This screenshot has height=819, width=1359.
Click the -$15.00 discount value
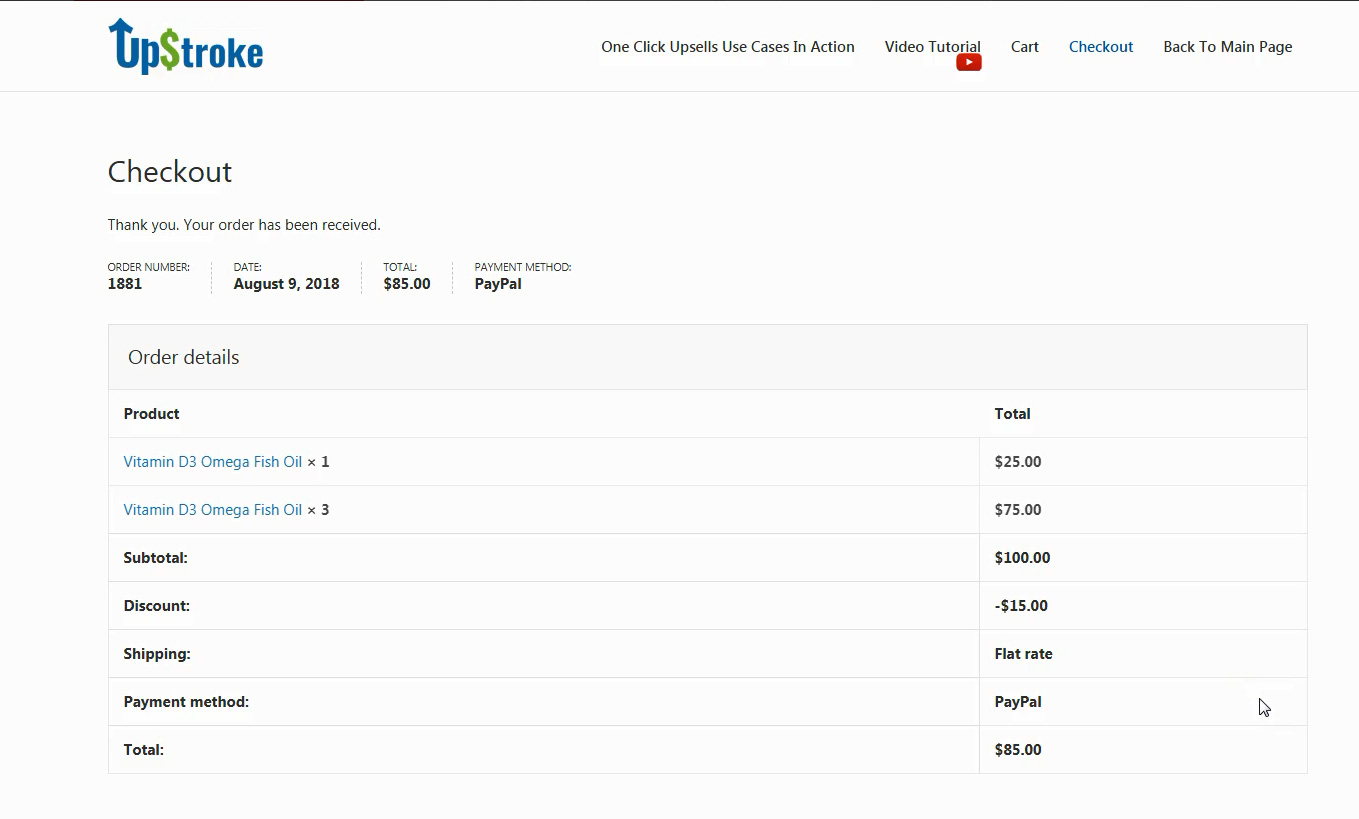1021,606
